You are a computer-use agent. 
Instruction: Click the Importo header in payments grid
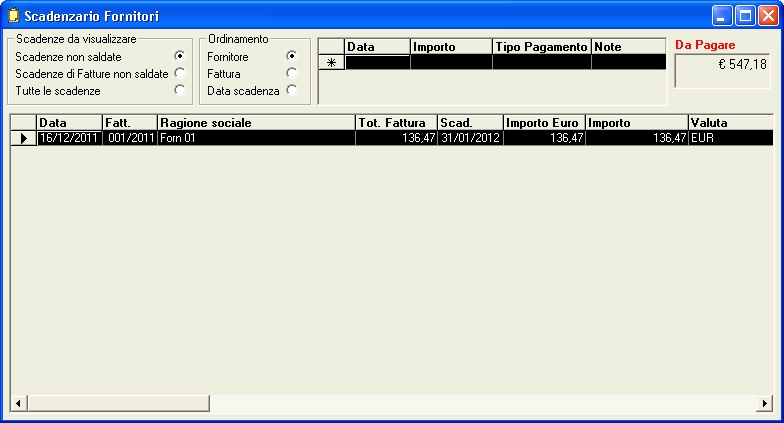(x=452, y=47)
